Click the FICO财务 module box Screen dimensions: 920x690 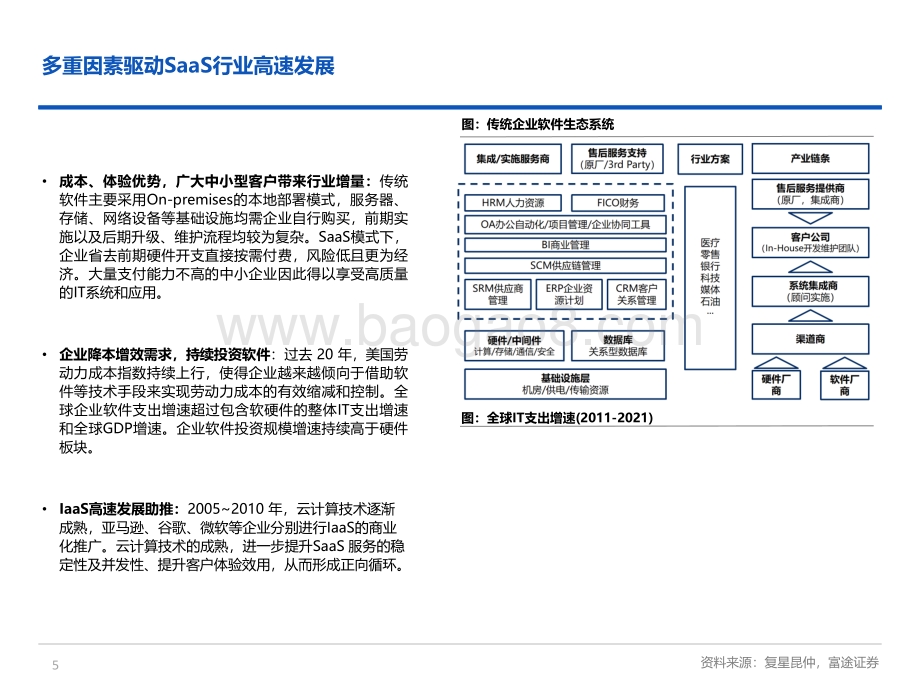click(x=618, y=203)
